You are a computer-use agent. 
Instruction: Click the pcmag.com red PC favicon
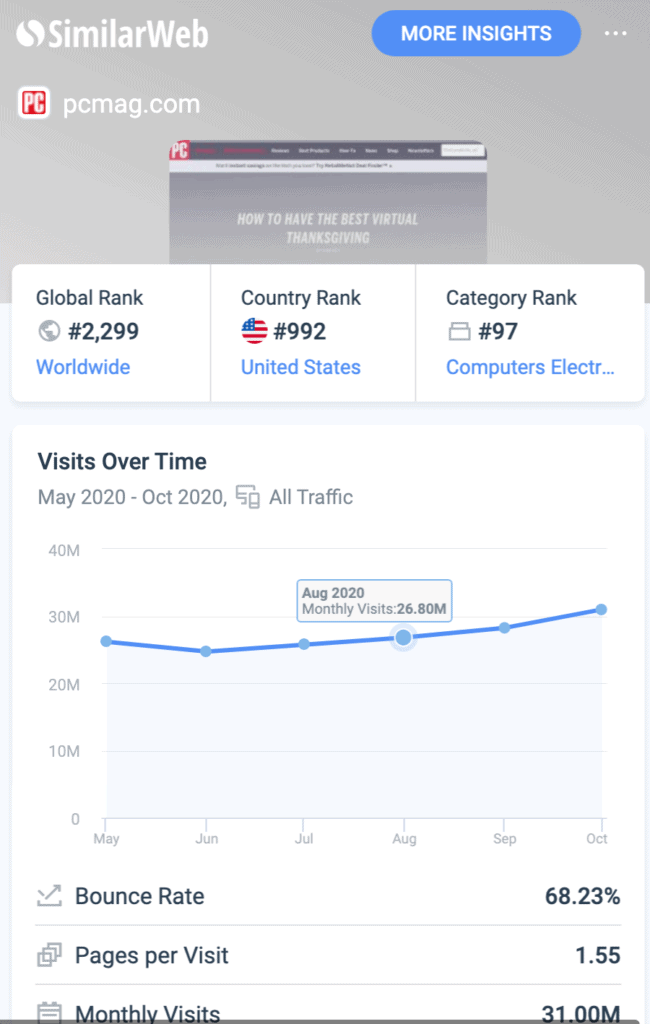click(34, 104)
